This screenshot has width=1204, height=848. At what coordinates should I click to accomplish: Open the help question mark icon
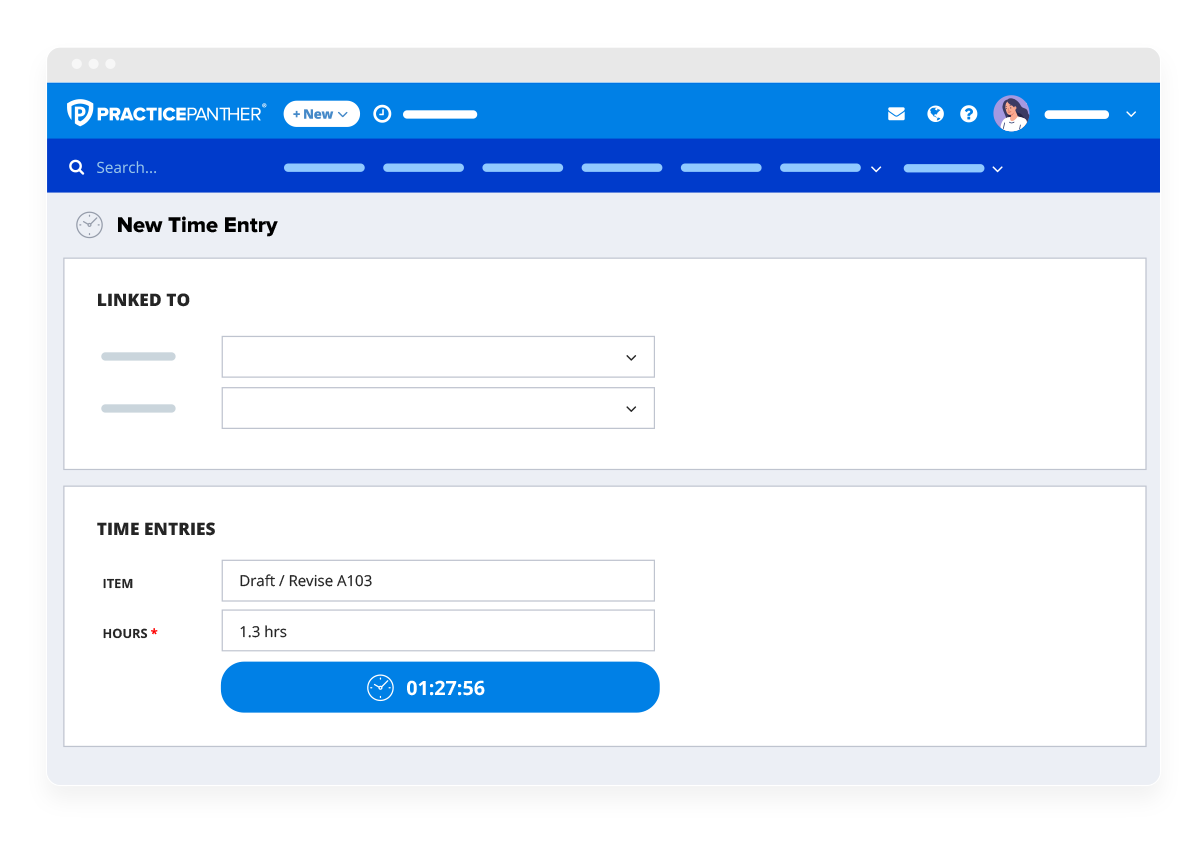(x=968, y=114)
